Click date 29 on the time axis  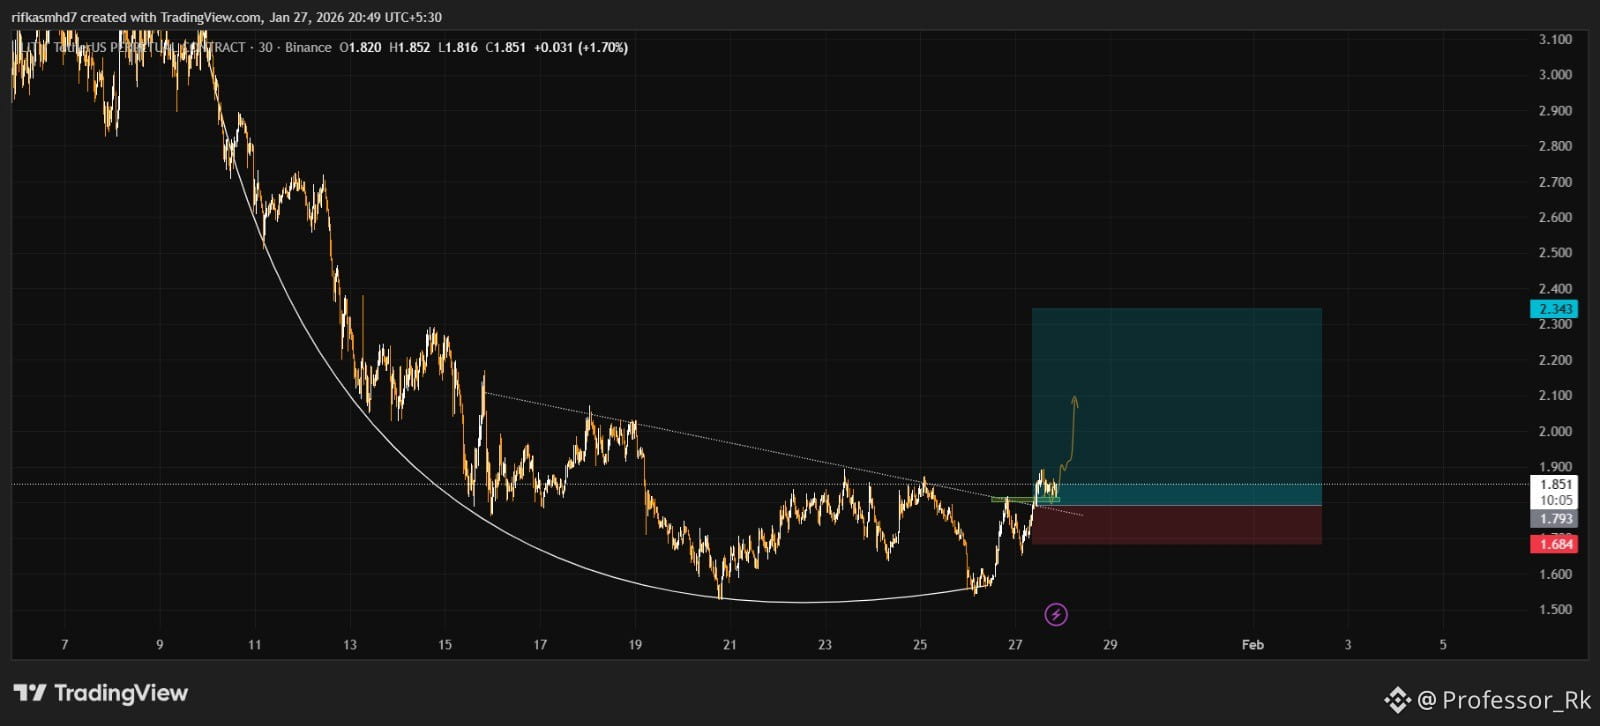click(1110, 645)
